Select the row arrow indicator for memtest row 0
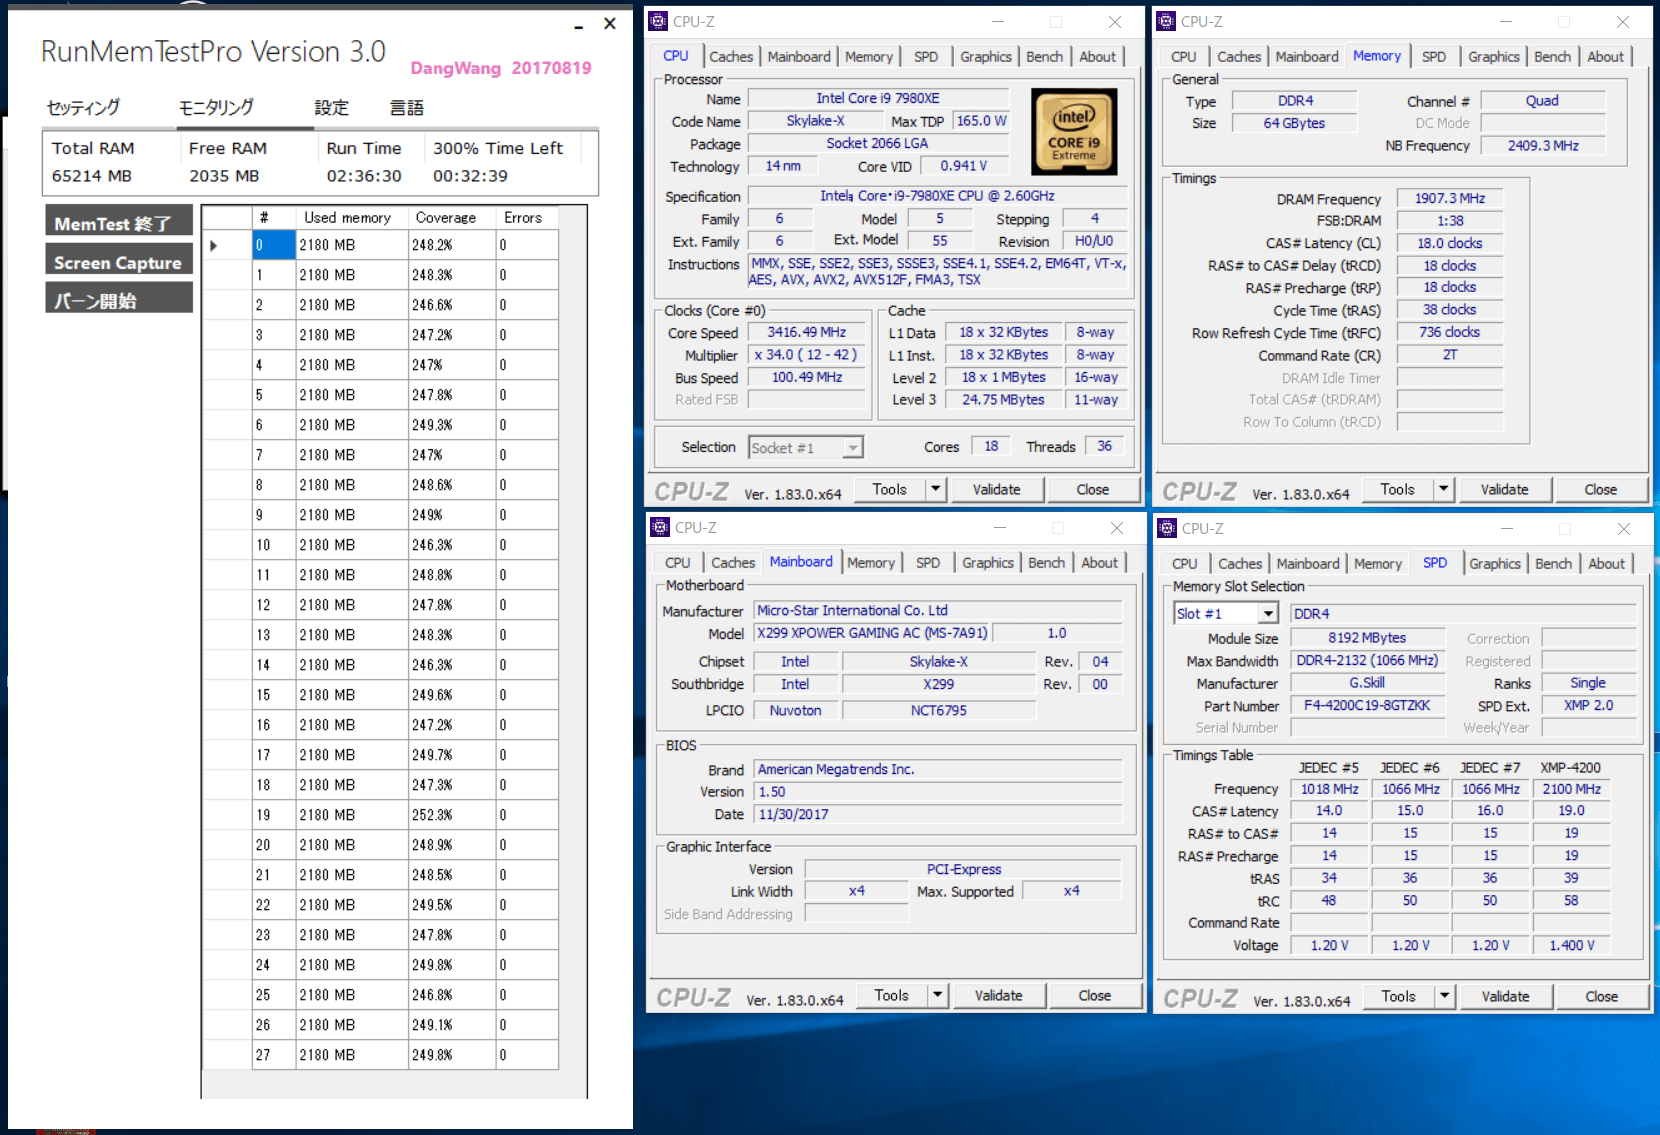 point(214,245)
